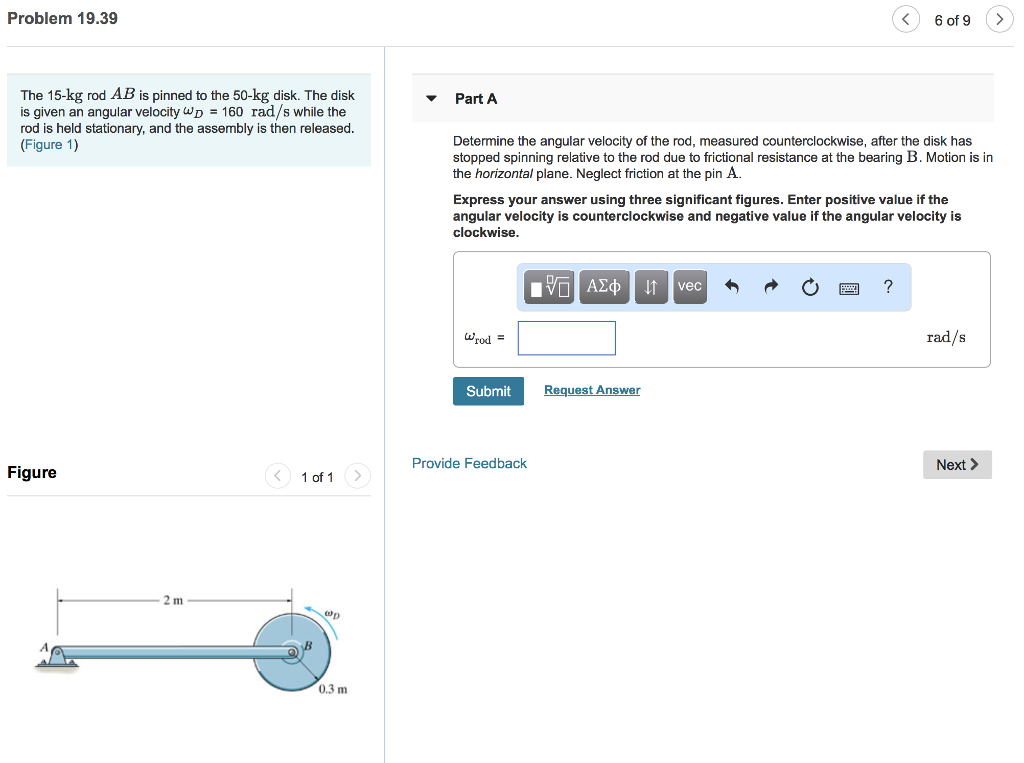The width and height of the screenshot is (1024, 763).
Task: Open keyboard shortcuts via the keyboard icon
Action: (849, 288)
